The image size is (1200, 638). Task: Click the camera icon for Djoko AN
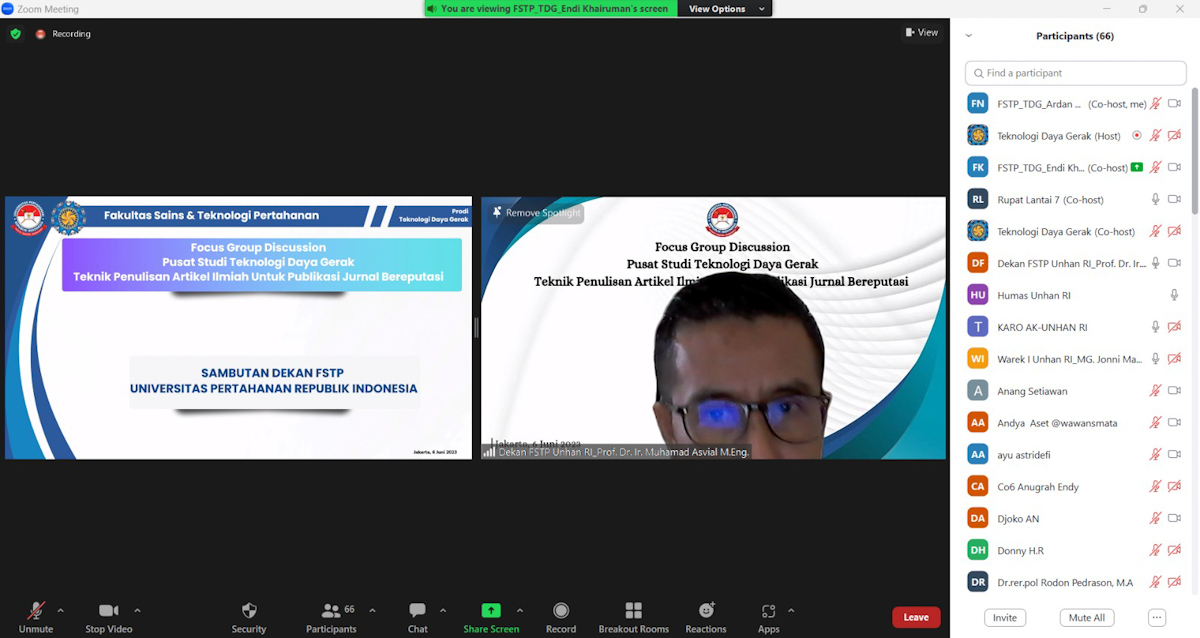tap(1174, 518)
